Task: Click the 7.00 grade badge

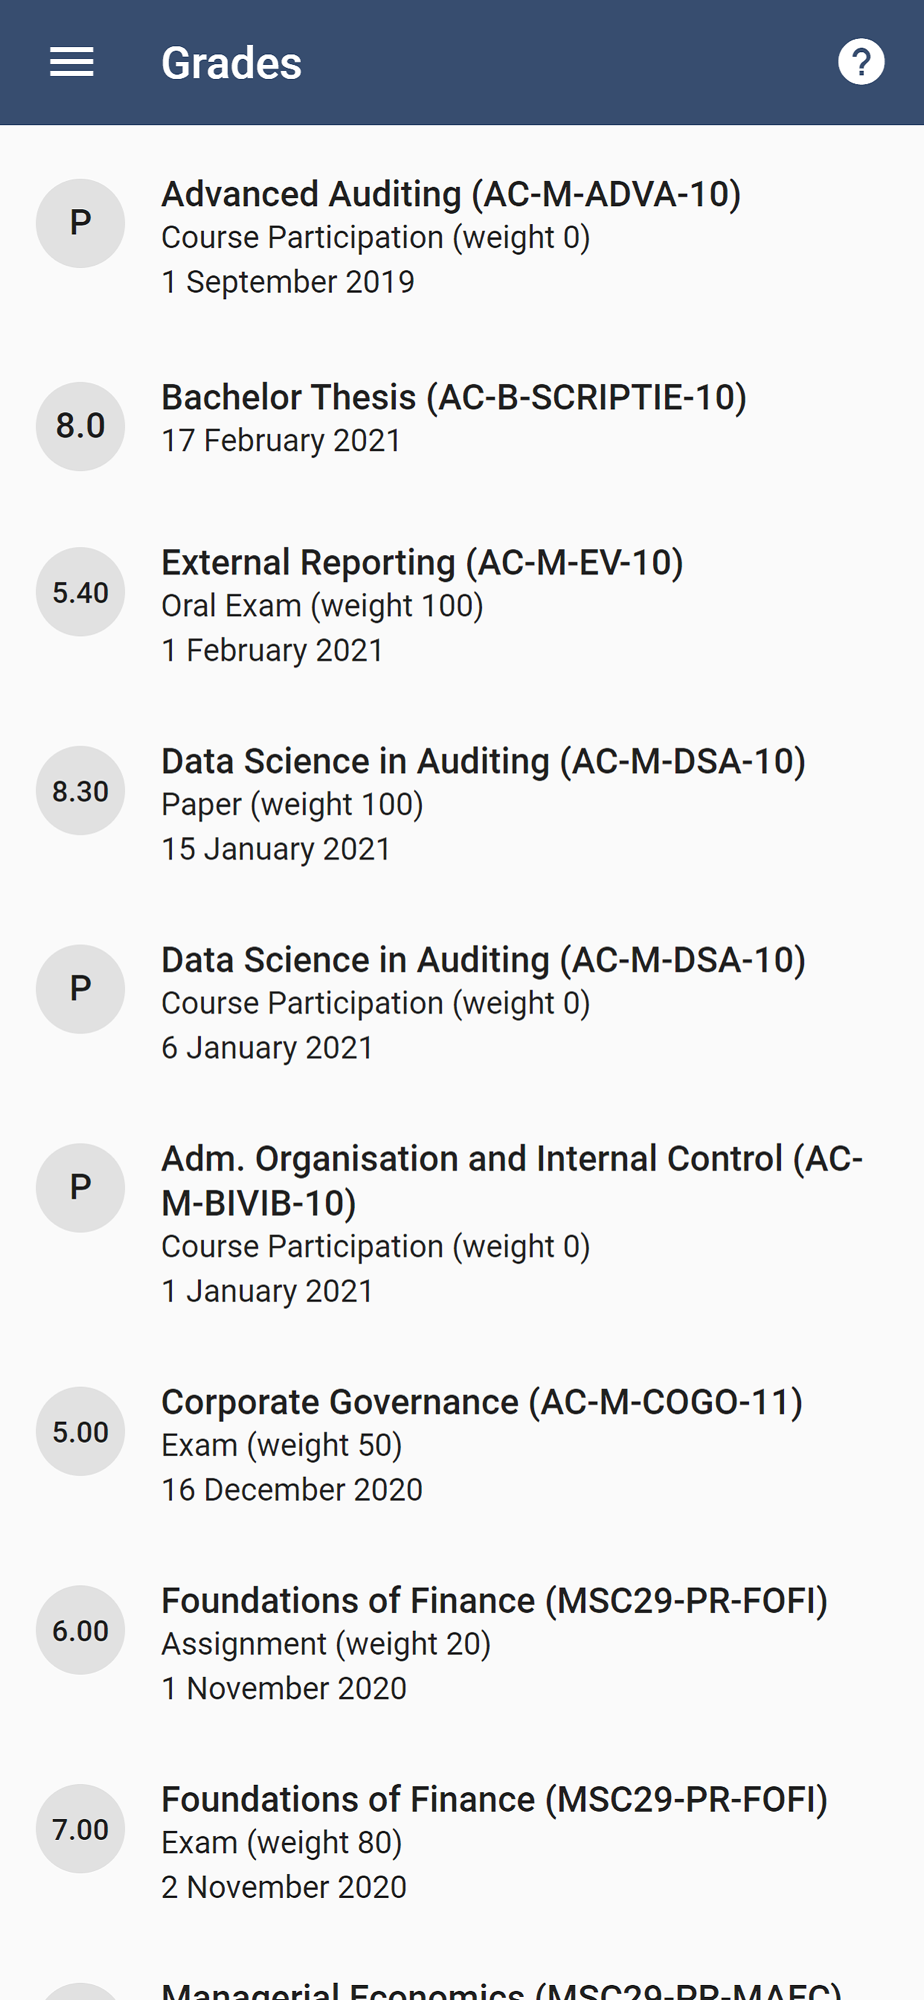Action: point(80,1829)
